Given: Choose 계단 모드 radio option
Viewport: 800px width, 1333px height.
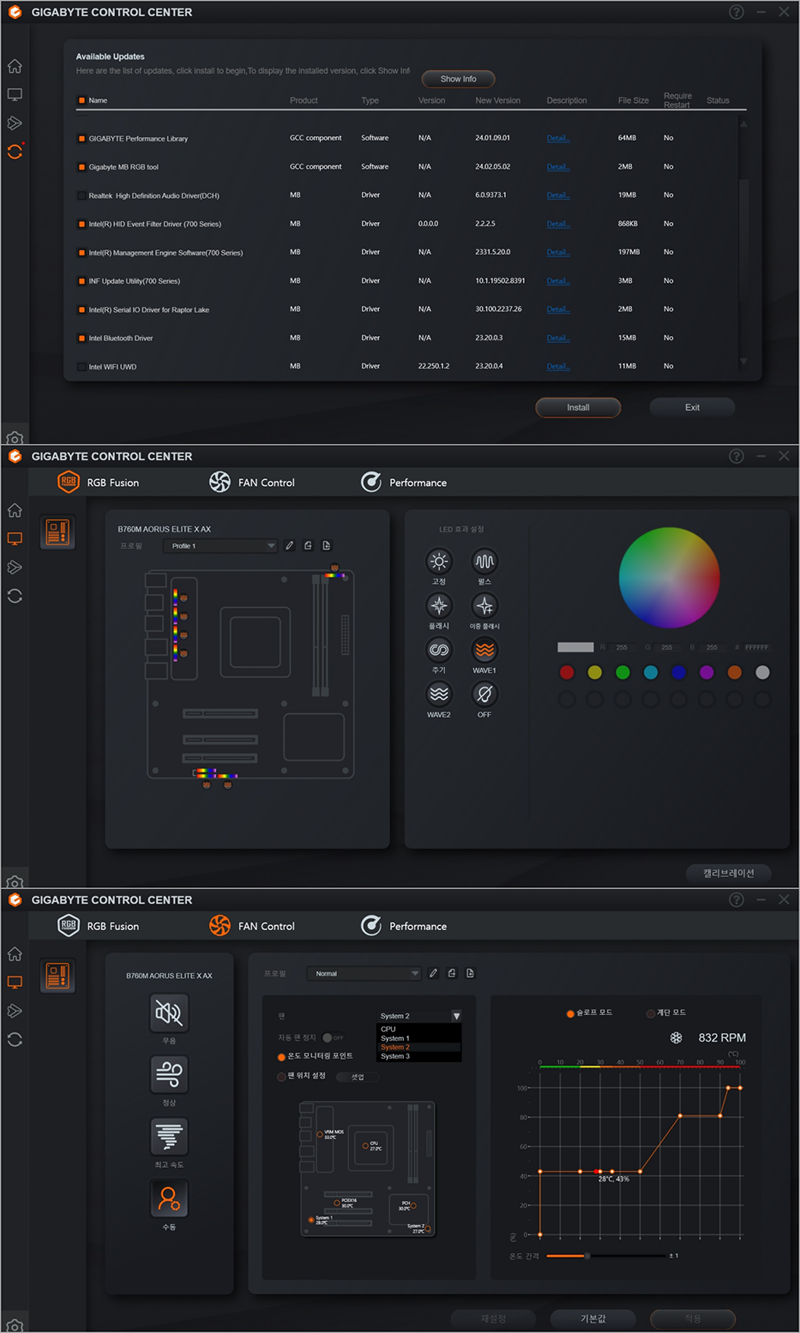Looking at the screenshot, I should point(651,1013).
